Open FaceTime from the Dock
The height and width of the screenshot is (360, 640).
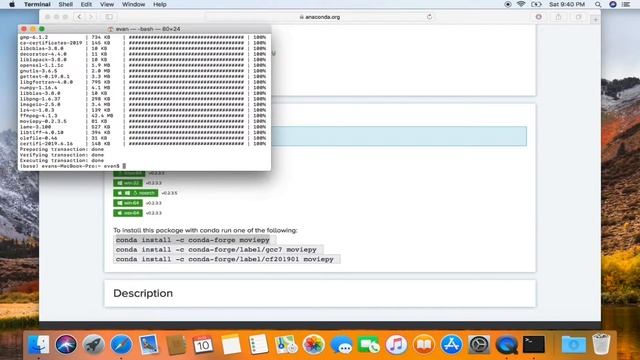click(x=369, y=345)
